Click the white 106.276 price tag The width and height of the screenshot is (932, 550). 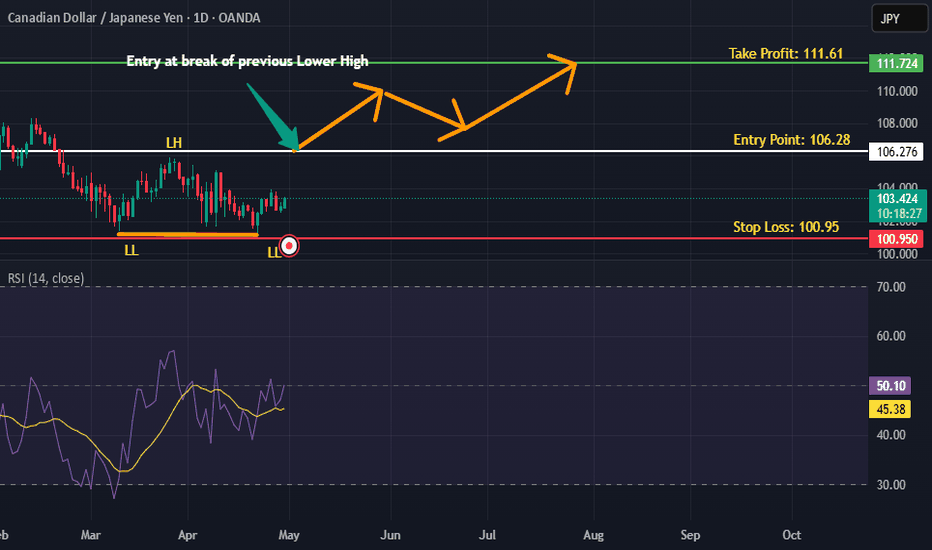(897, 152)
